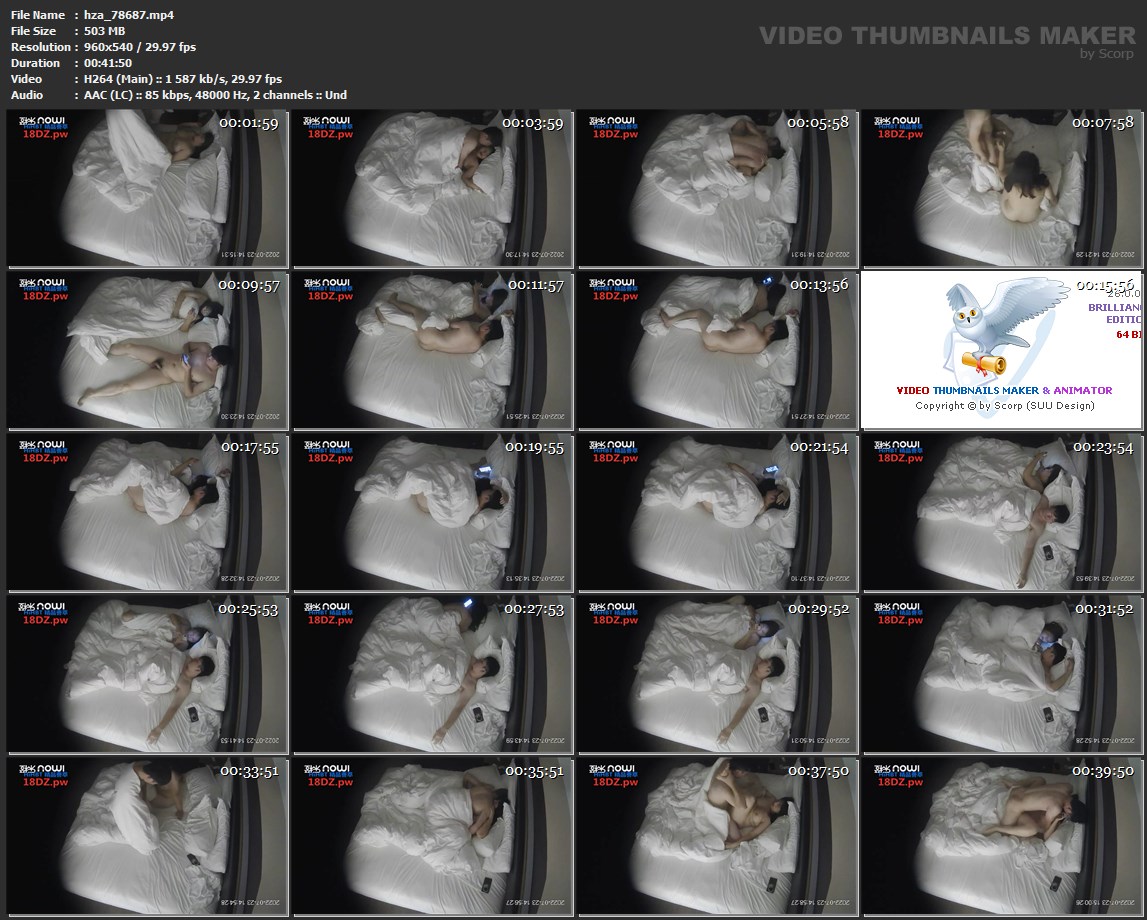1147x920 pixels.
Task: Open the thumbnail stamped 00:05:58
Action: 717,188
